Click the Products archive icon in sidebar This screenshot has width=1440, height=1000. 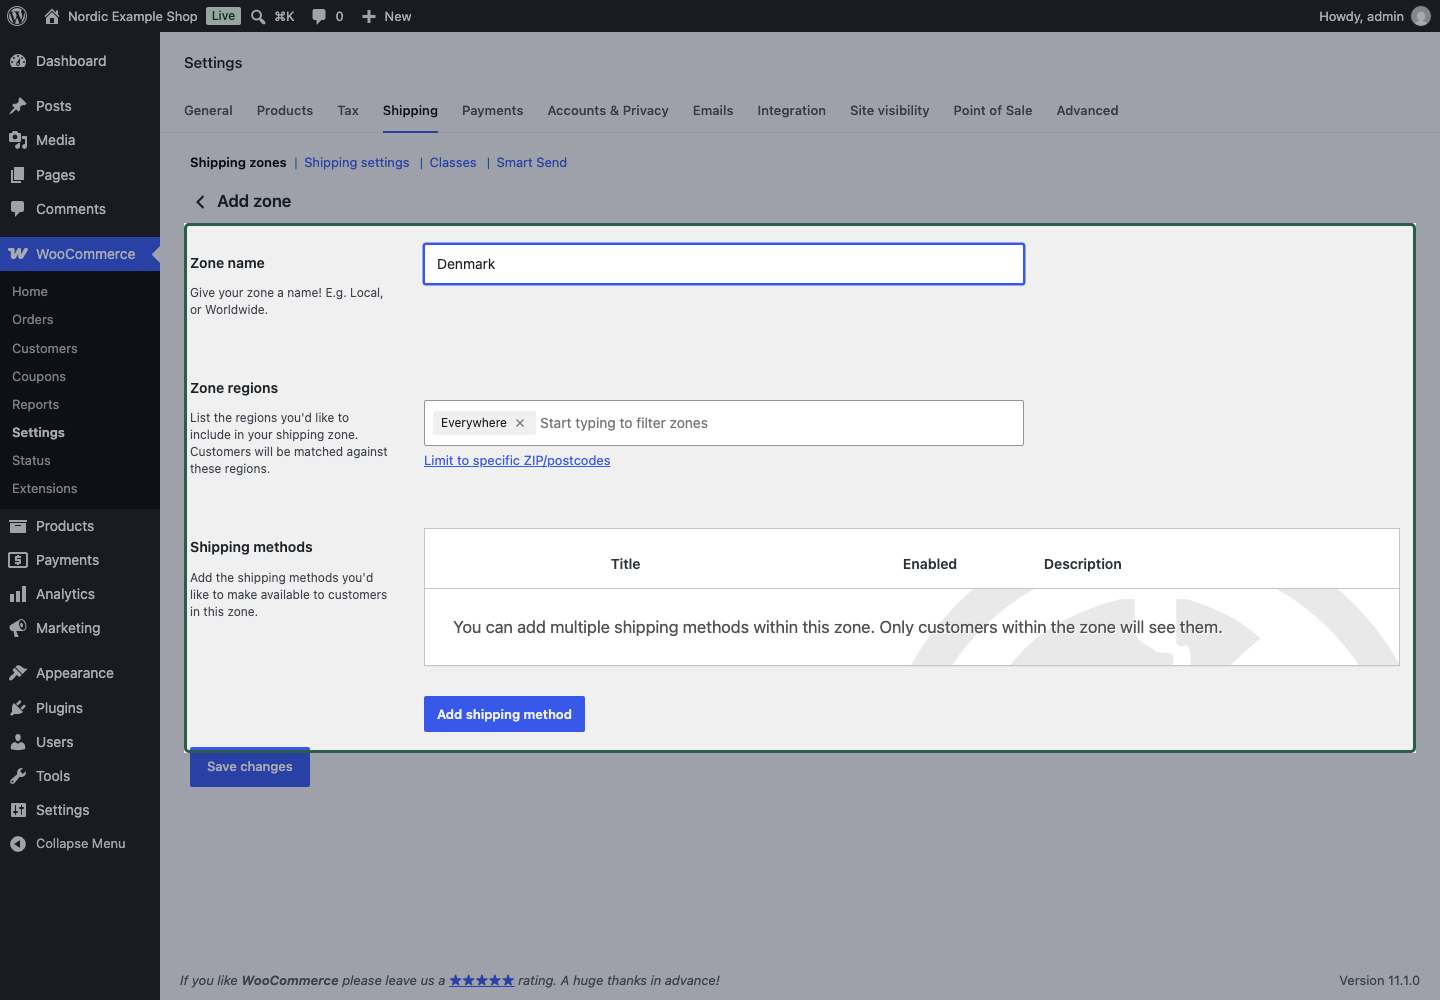18,526
